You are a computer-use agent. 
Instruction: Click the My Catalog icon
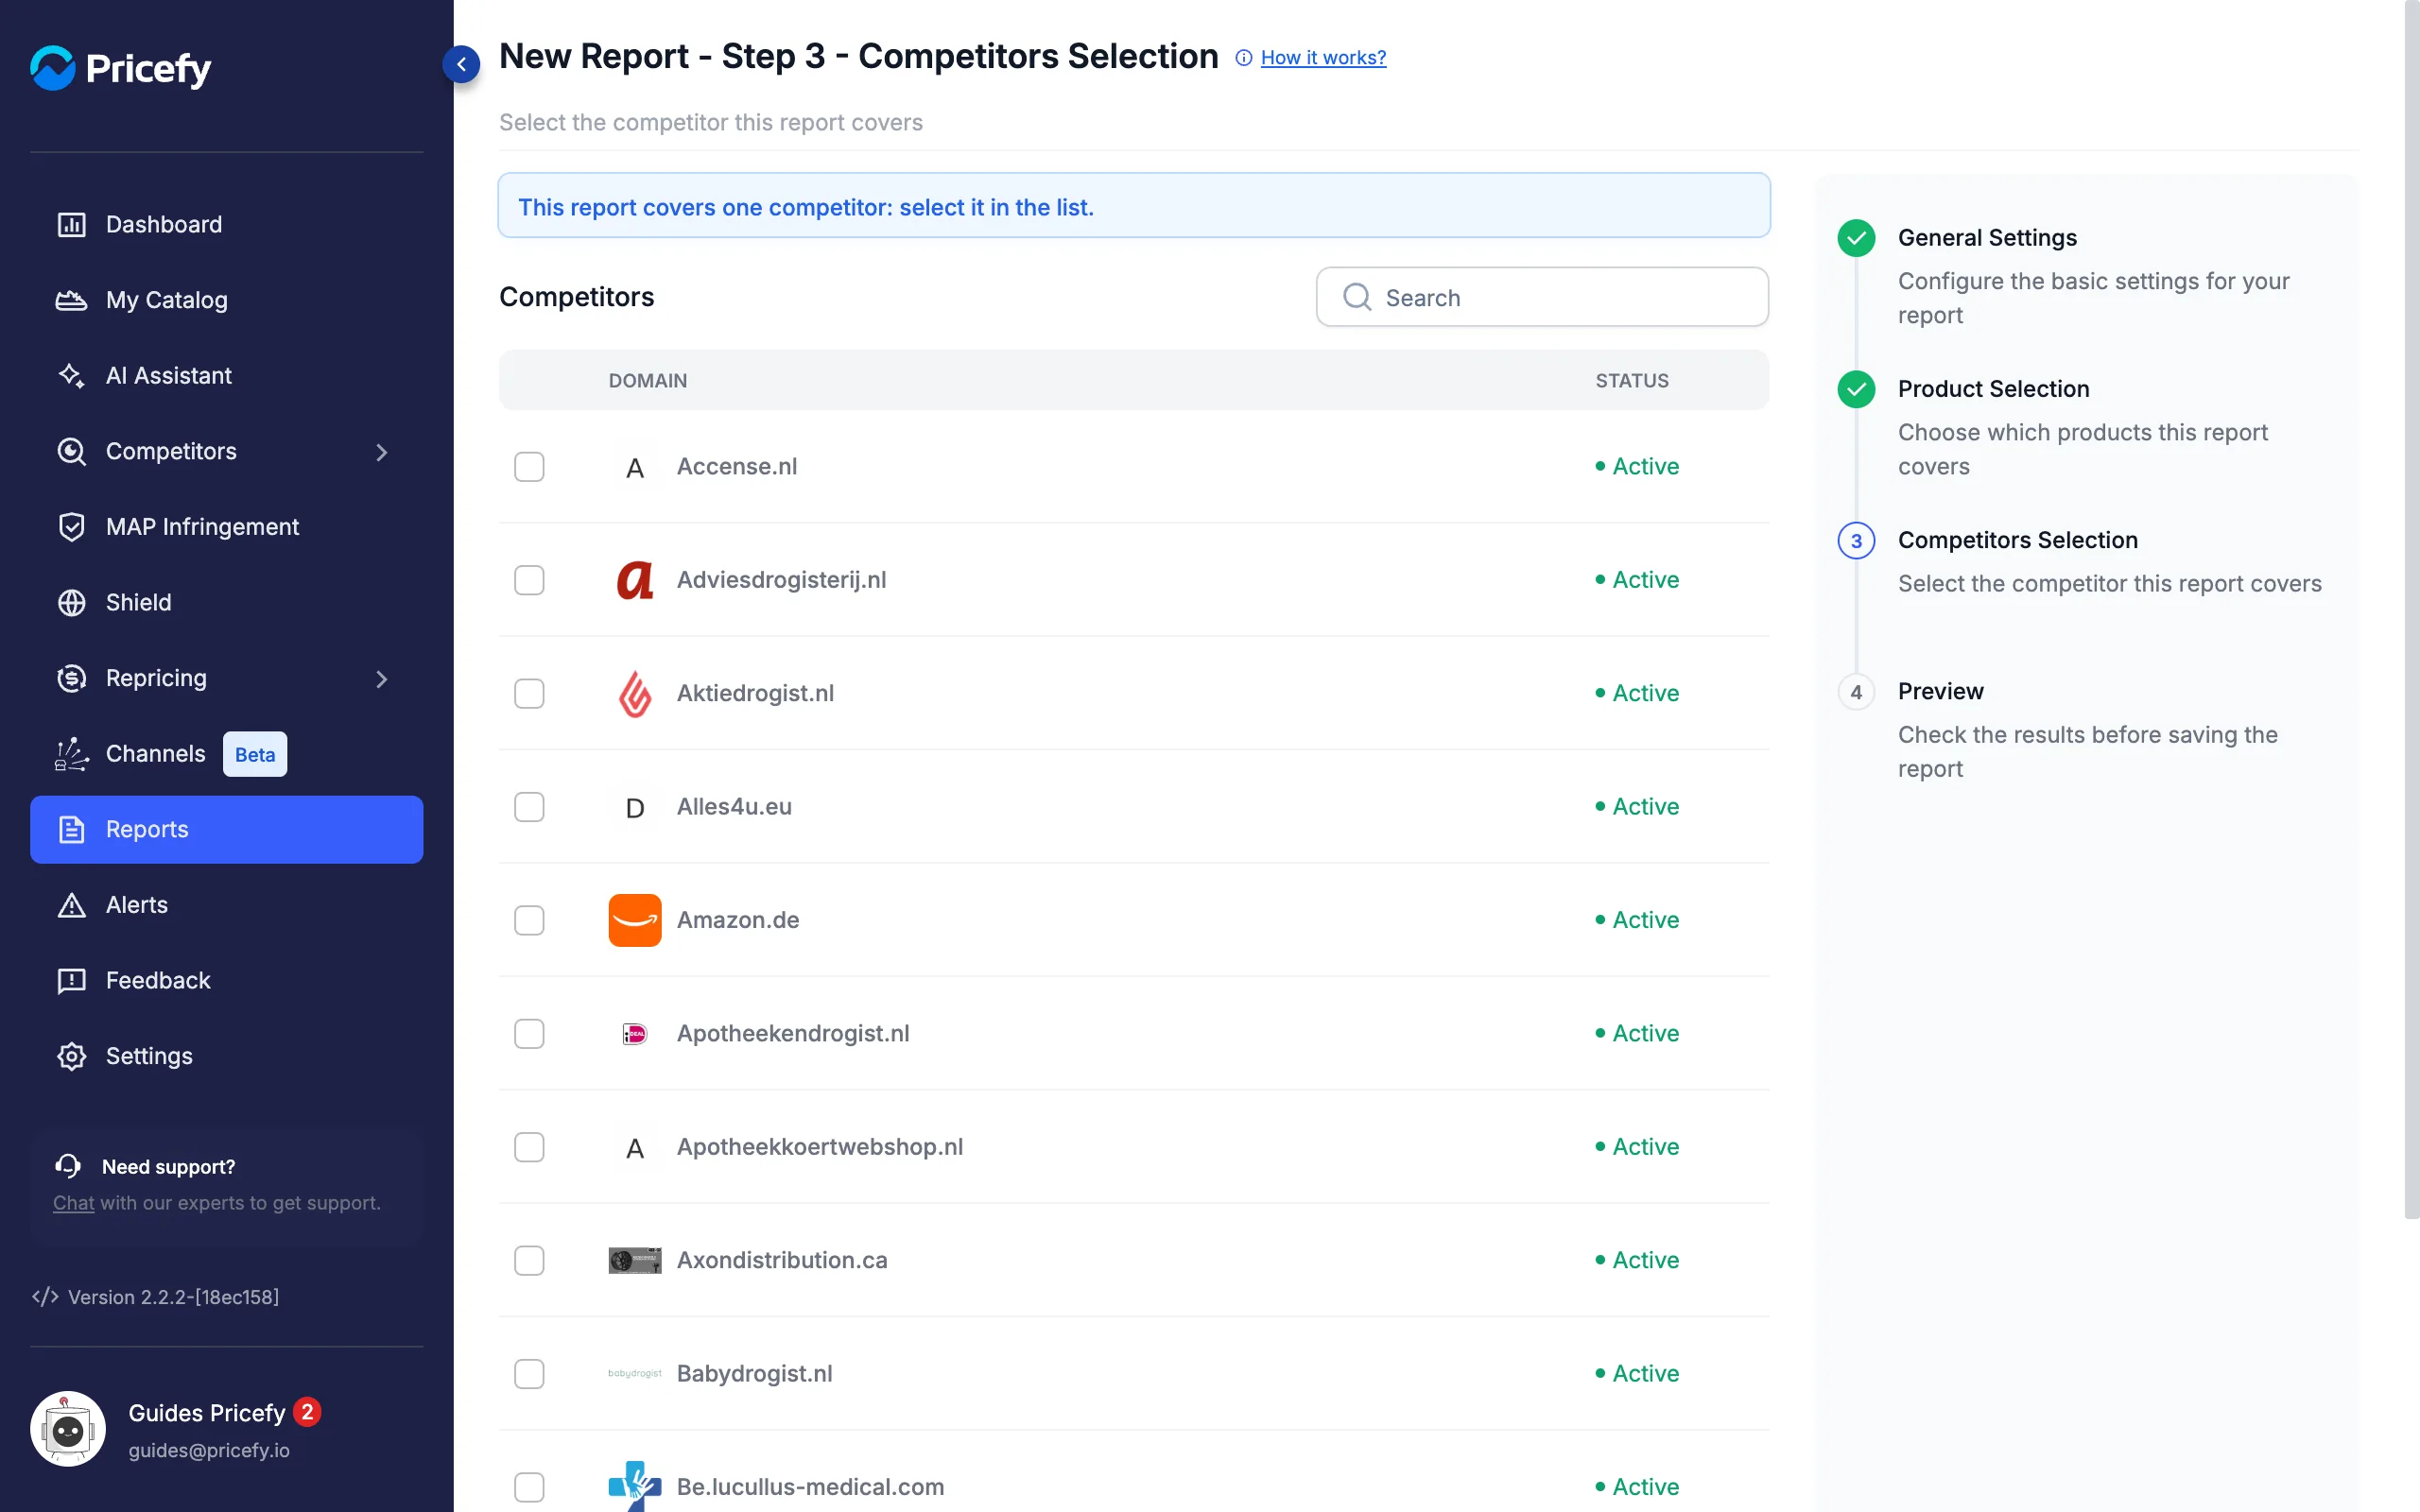tap(71, 300)
